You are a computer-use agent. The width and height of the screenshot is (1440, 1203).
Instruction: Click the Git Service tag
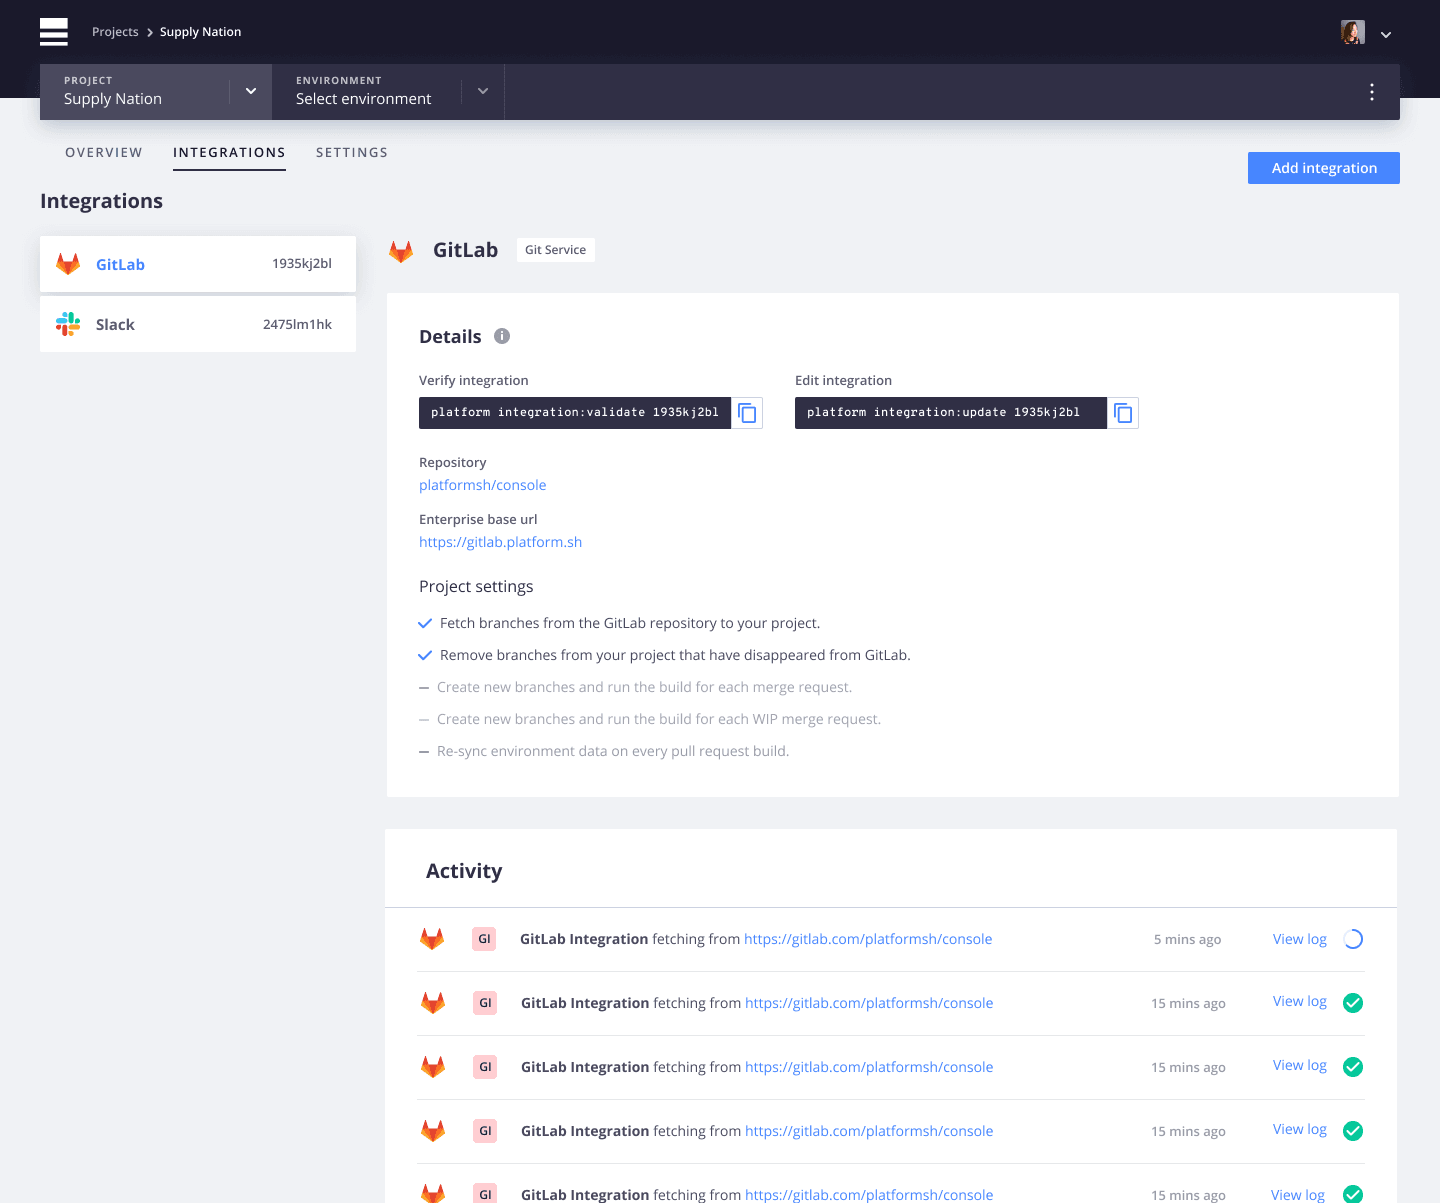pyautogui.click(x=556, y=250)
